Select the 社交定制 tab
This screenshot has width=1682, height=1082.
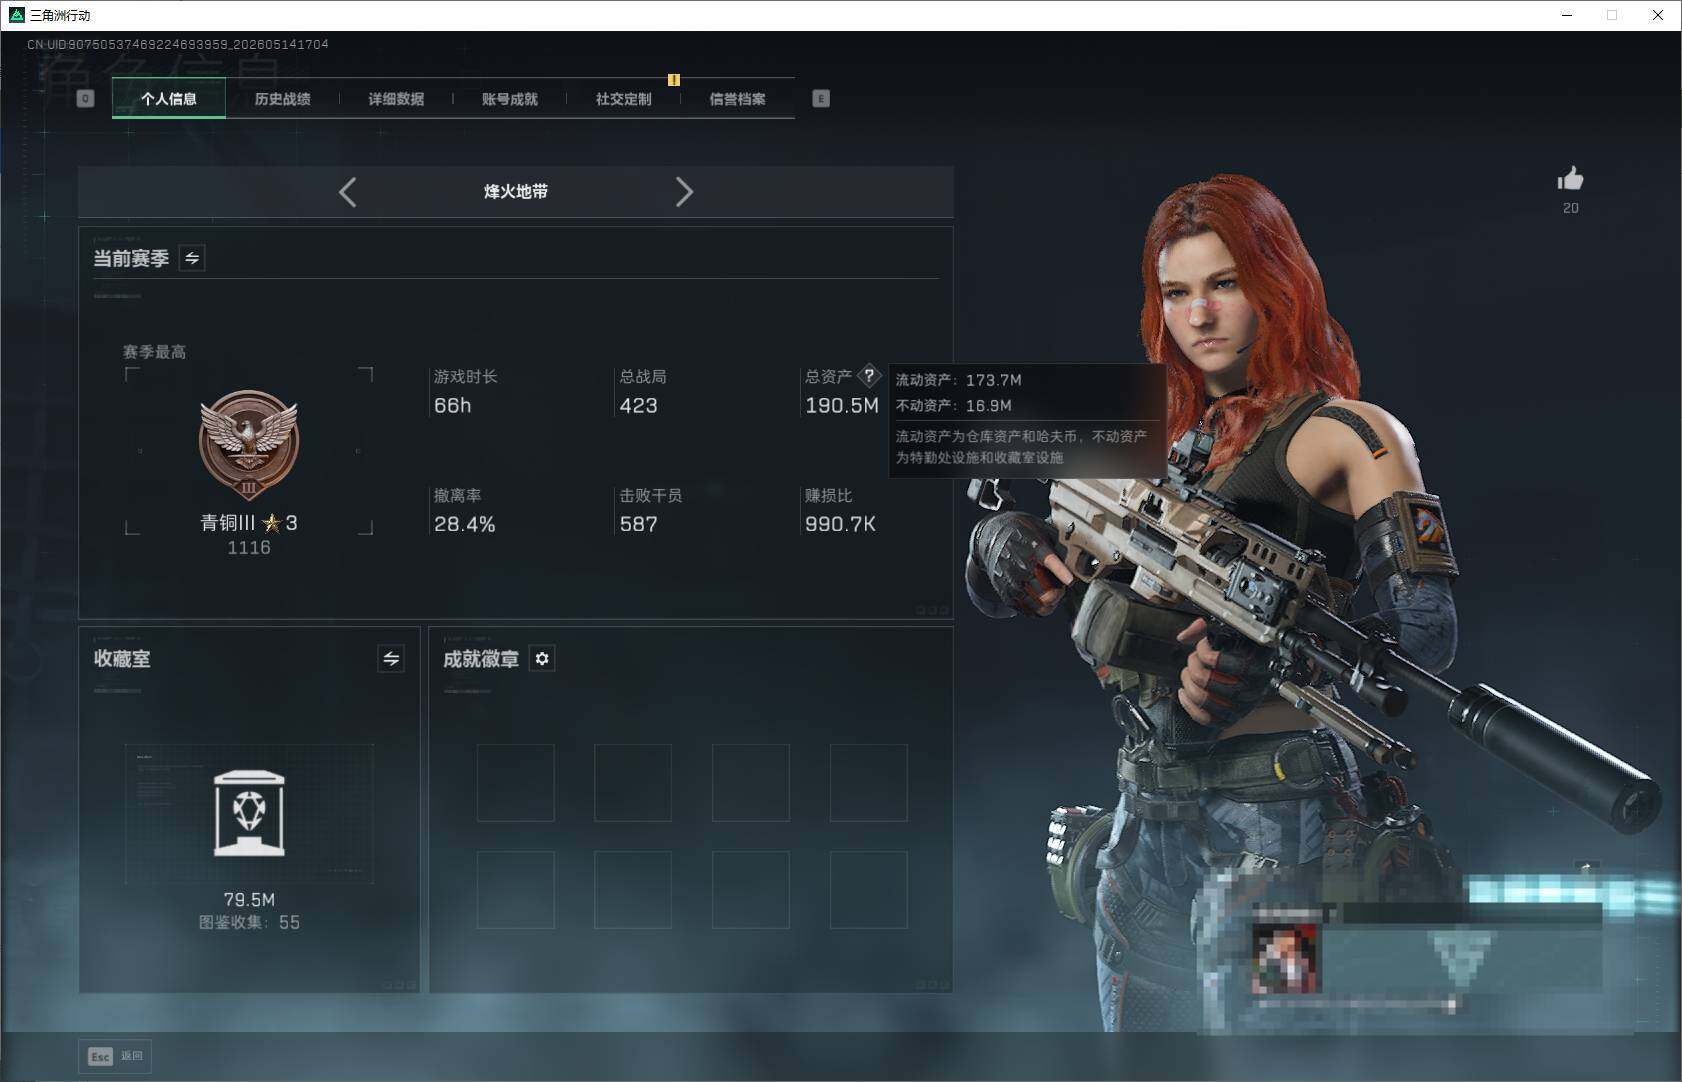coord(624,98)
